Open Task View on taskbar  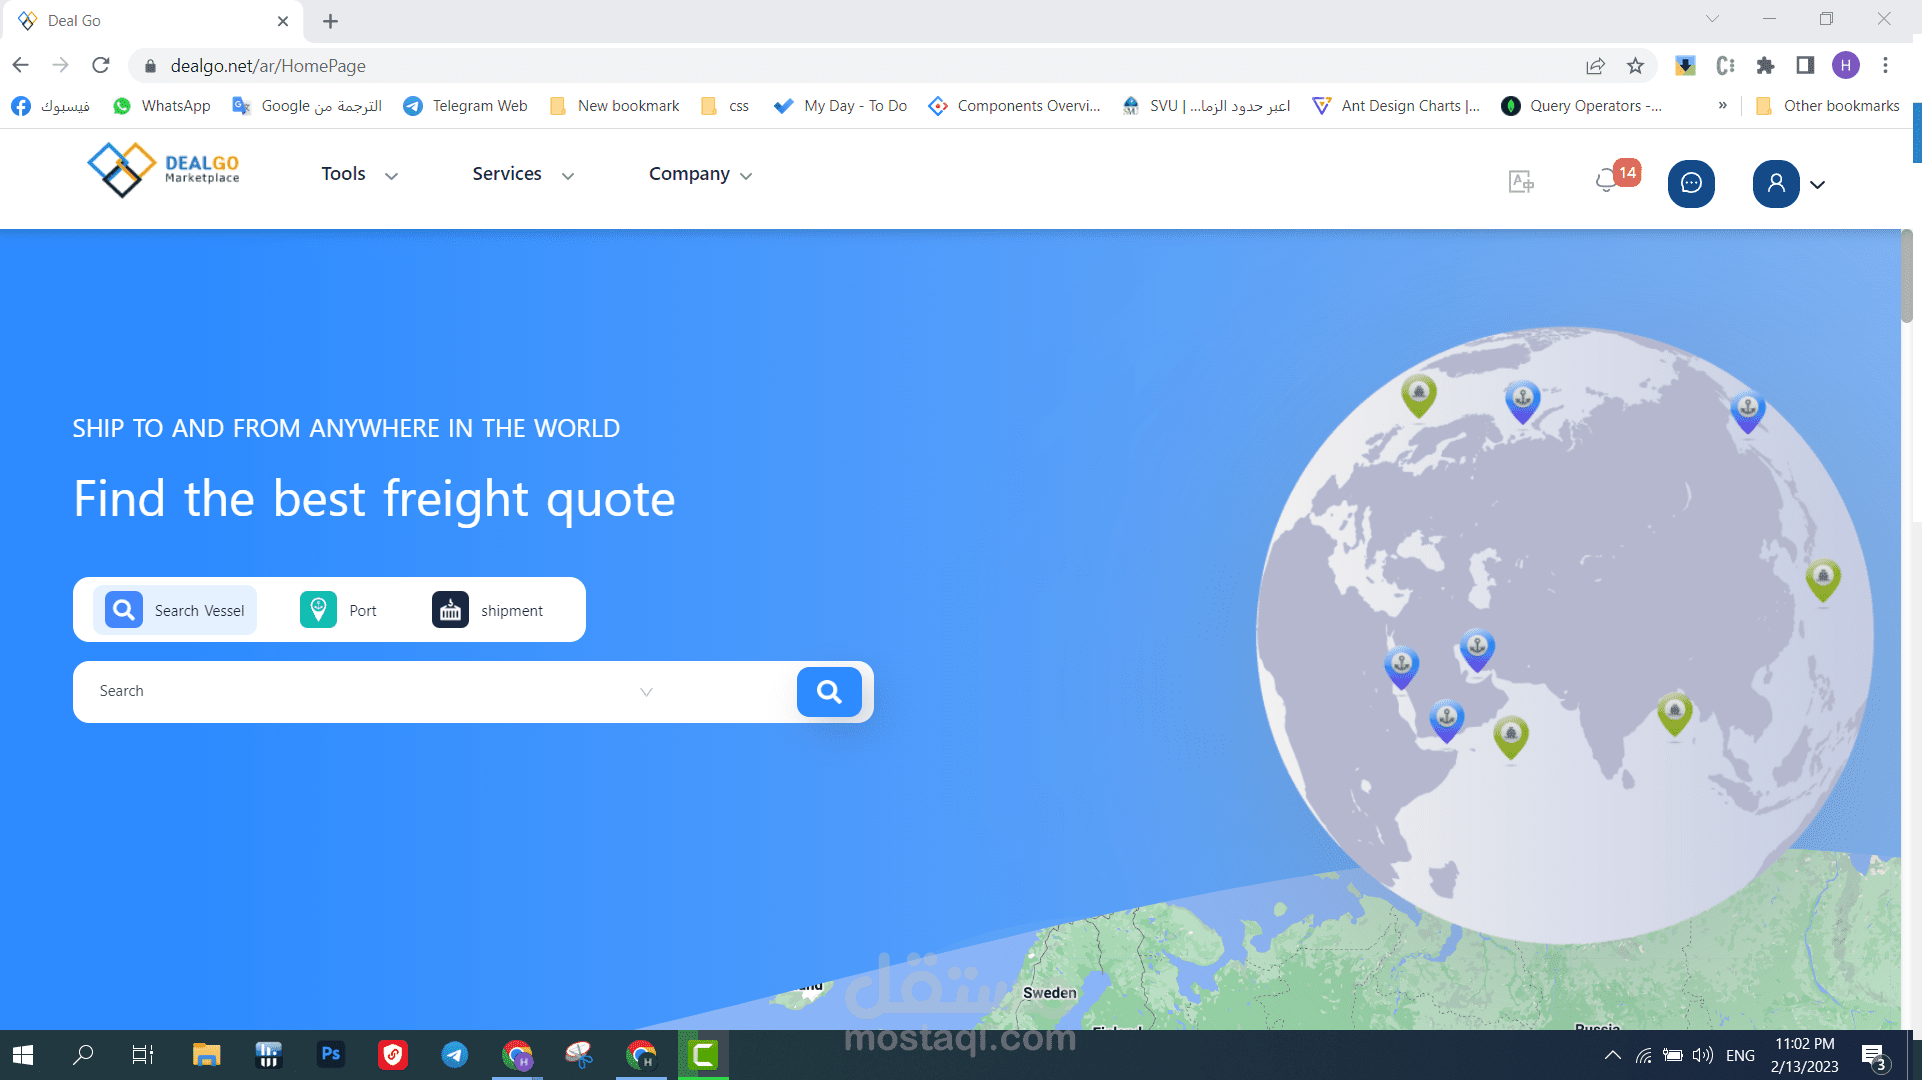tap(143, 1055)
